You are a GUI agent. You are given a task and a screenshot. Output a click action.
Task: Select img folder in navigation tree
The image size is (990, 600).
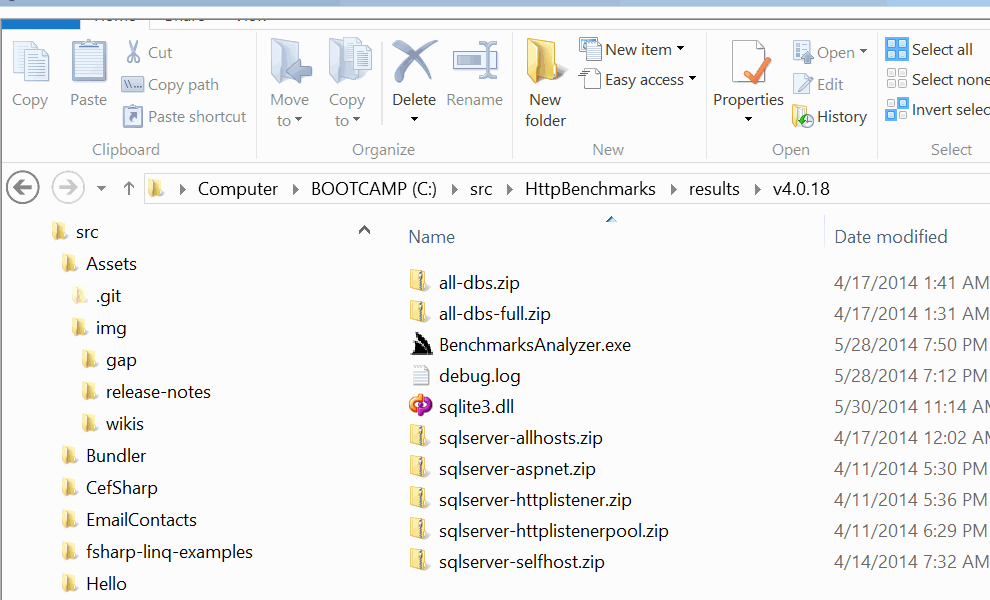coord(110,328)
